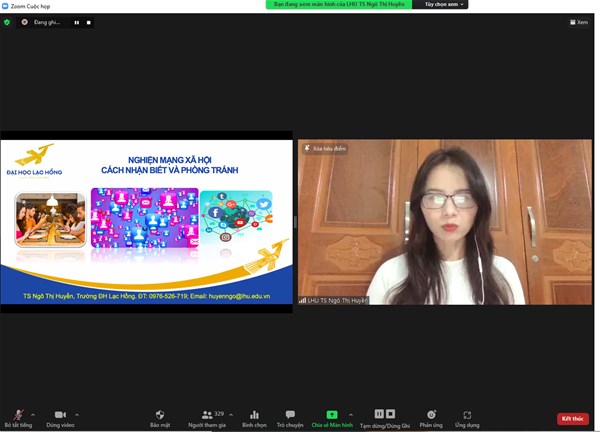600x432 pixels.
Task: Toggle camera with Dừng video
Action: coord(60,416)
